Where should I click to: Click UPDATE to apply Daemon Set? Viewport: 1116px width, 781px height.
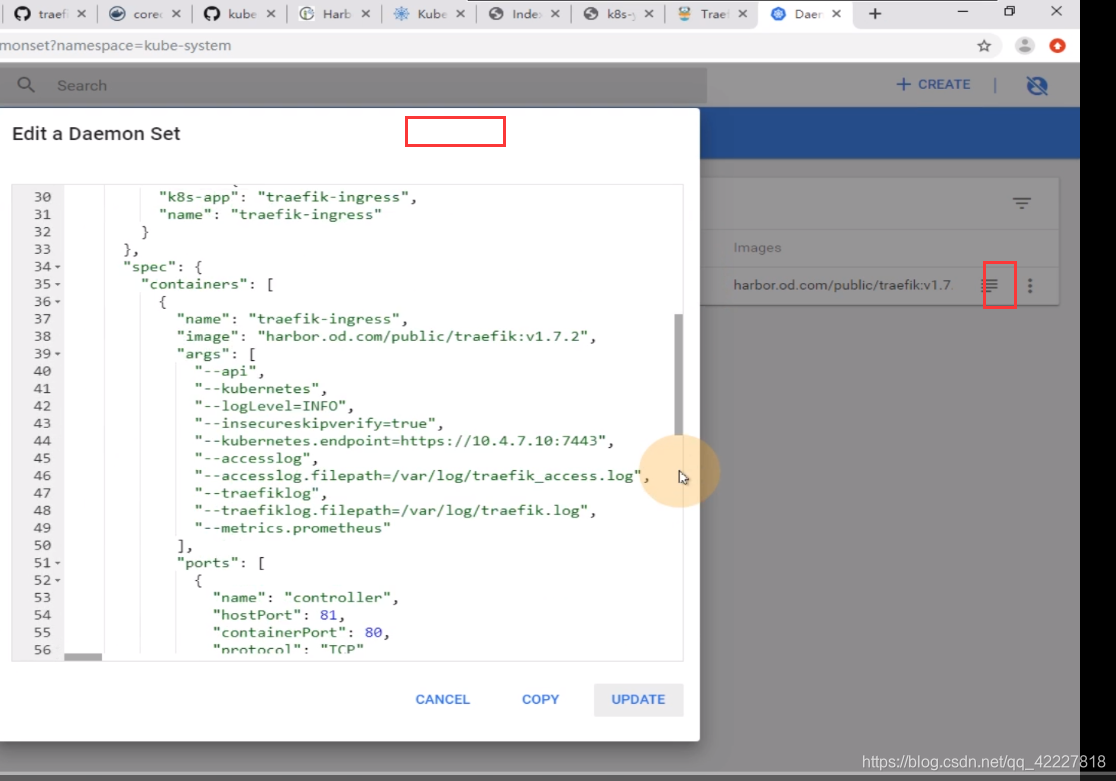pos(638,699)
